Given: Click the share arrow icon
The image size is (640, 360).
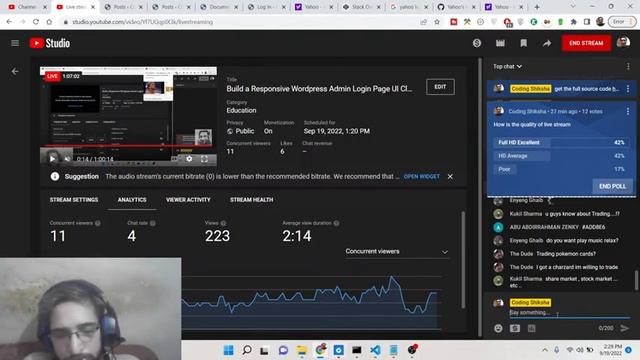Looking at the screenshot, I should tap(547, 43).
